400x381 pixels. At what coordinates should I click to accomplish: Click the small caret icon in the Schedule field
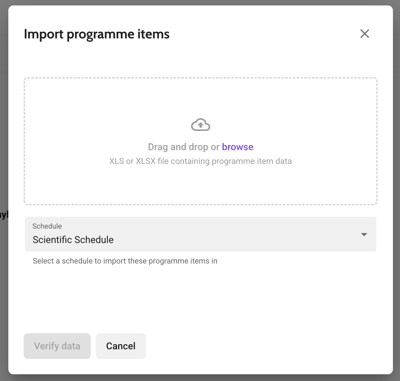(364, 235)
